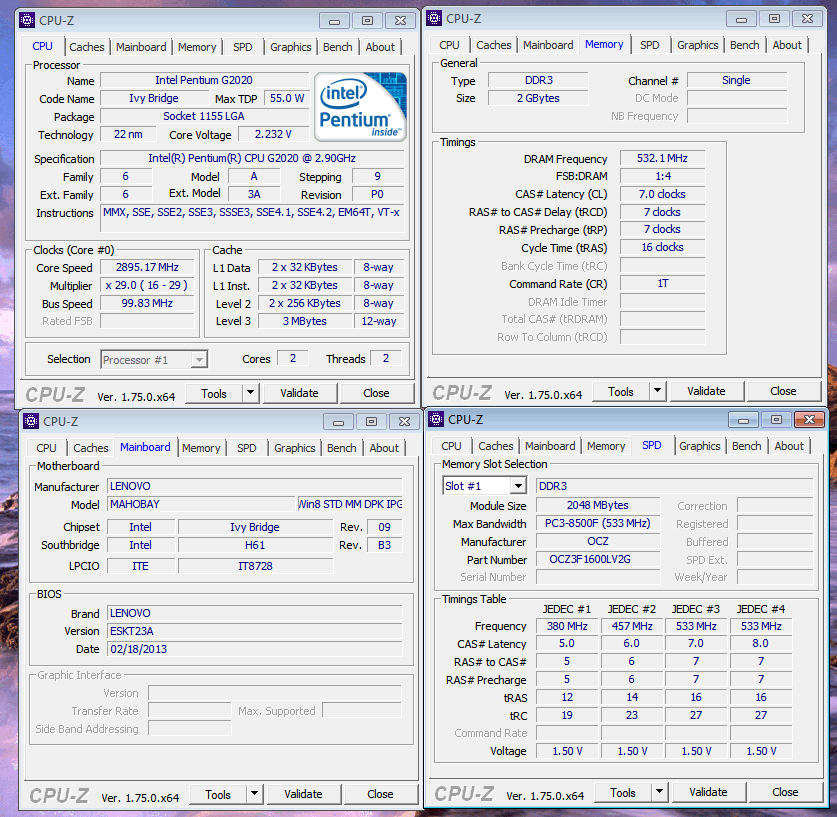The height and width of the screenshot is (817, 837).
Task: Click the Instructions field listing MMX, SSE
Action: 252,218
